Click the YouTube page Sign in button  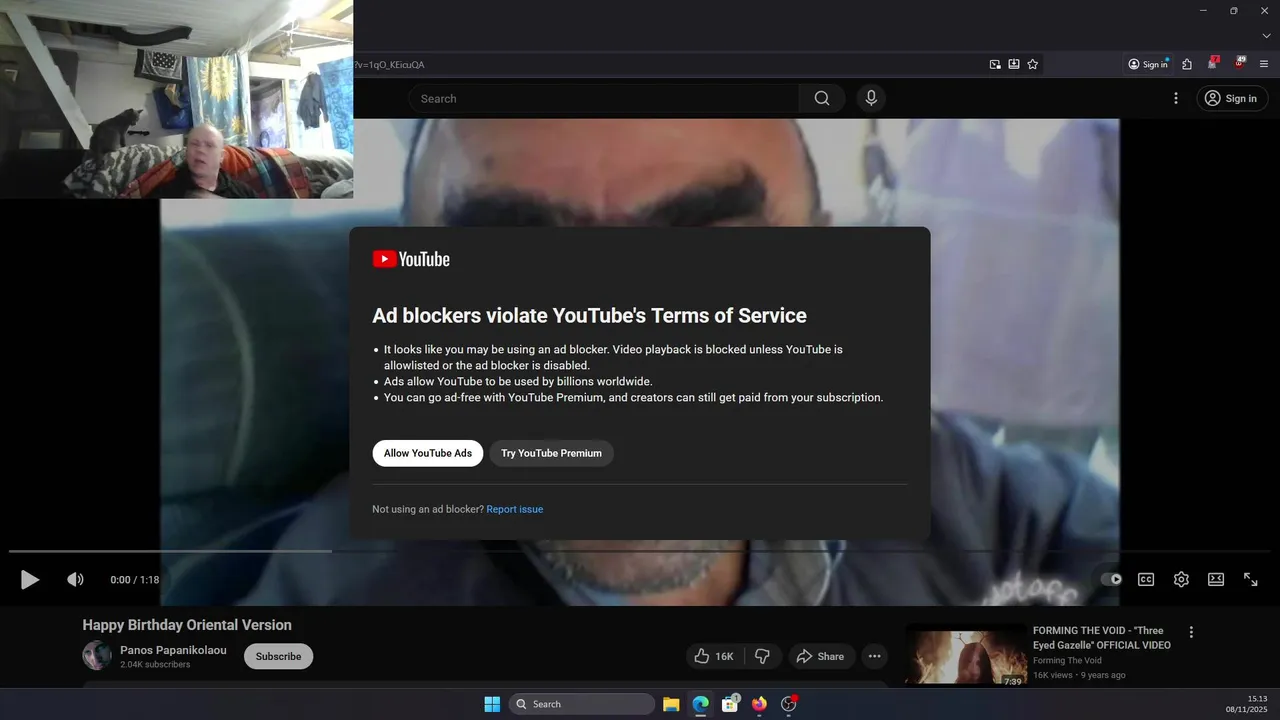pyautogui.click(x=1232, y=98)
